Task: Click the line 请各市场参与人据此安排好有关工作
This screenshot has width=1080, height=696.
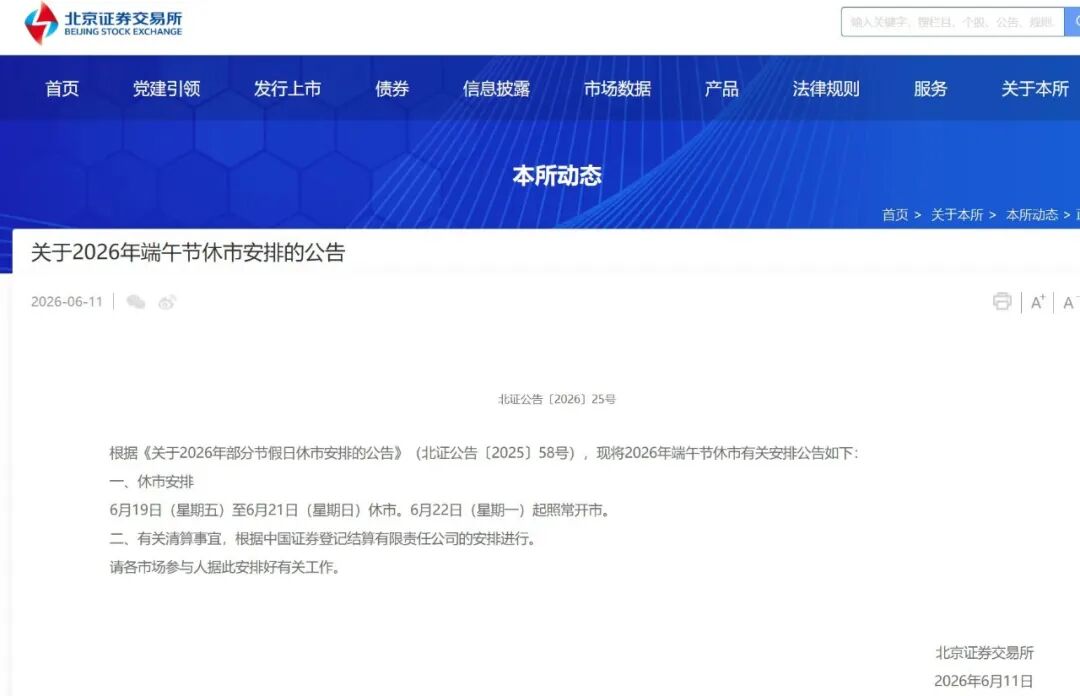Action: pyautogui.click(x=225, y=567)
